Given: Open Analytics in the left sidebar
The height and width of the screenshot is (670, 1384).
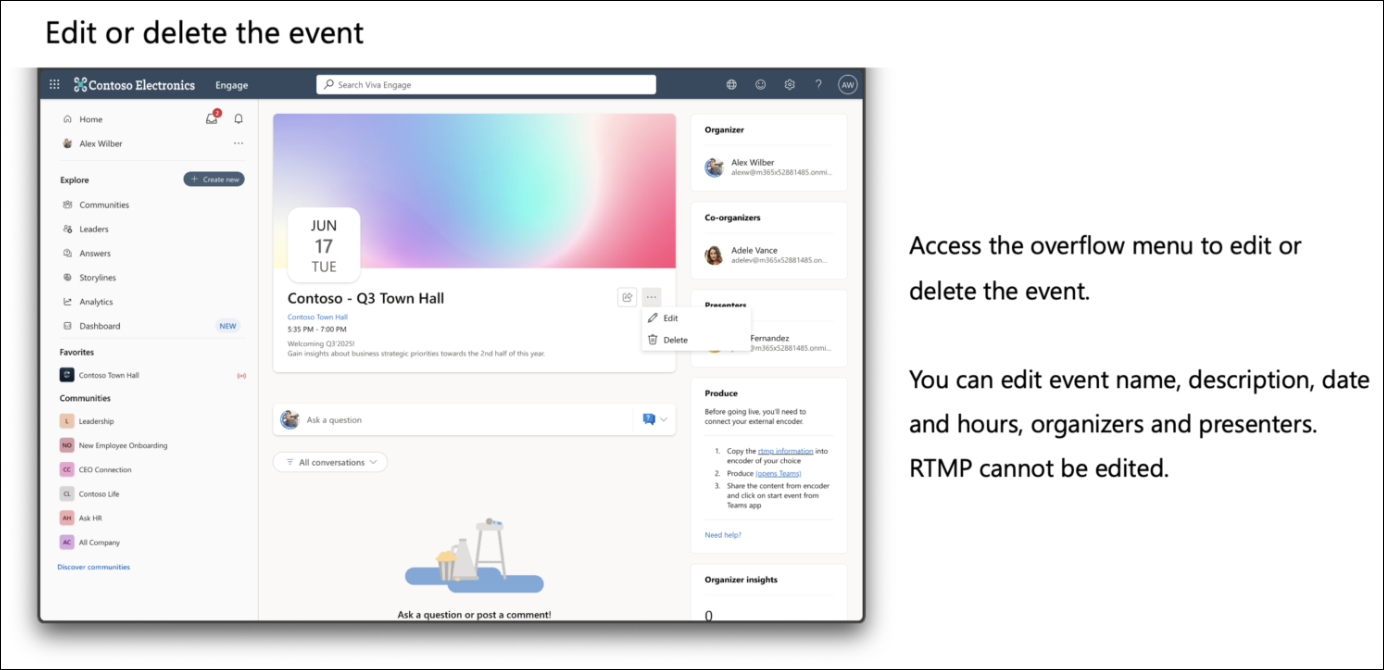Looking at the screenshot, I should [x=96, y=302].
